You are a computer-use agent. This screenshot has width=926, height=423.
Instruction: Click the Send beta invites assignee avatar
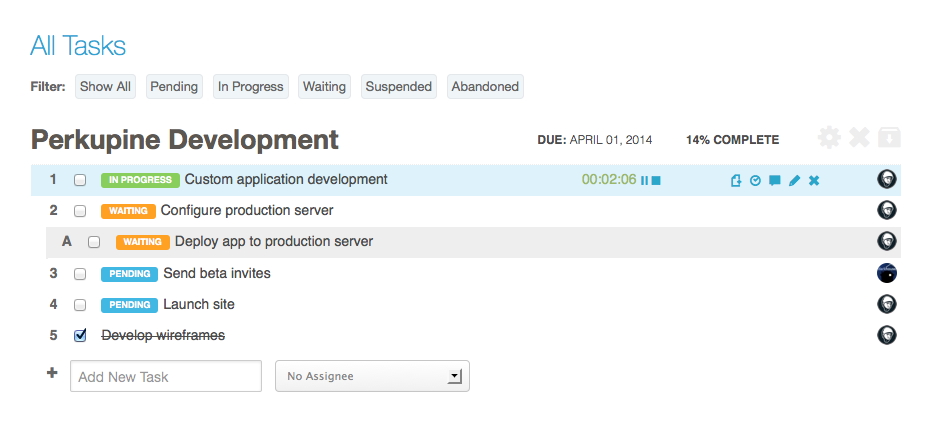click(886, 273)
